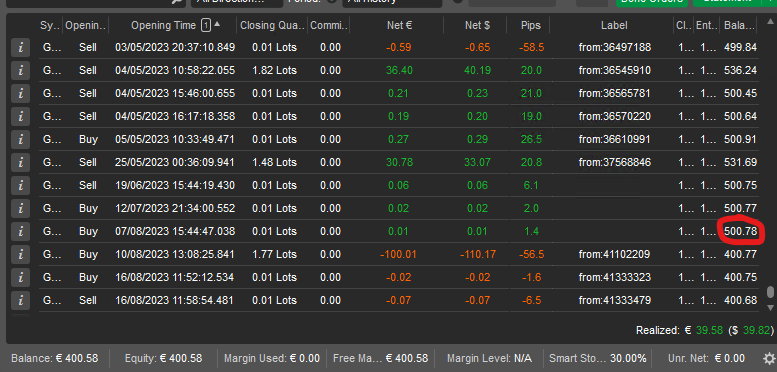Sort by the Pips column header
This screenshot has width=777, height=372.
click(x=531, y=25)
